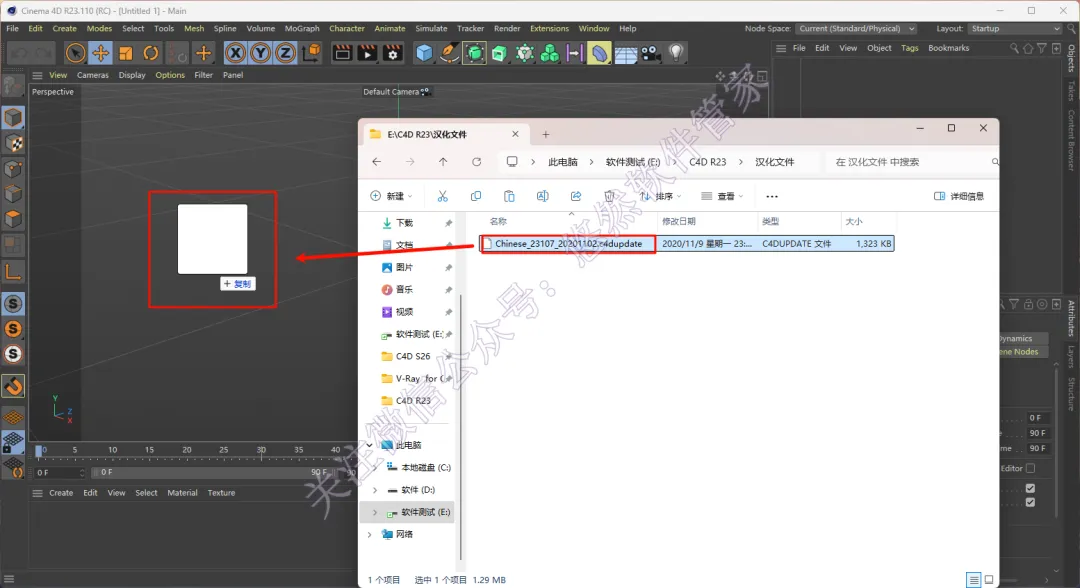This screenshot has width=1080, height=588.
Task: Collapse 此电脑 node in Explorer tree
Action: coord(369,445)
